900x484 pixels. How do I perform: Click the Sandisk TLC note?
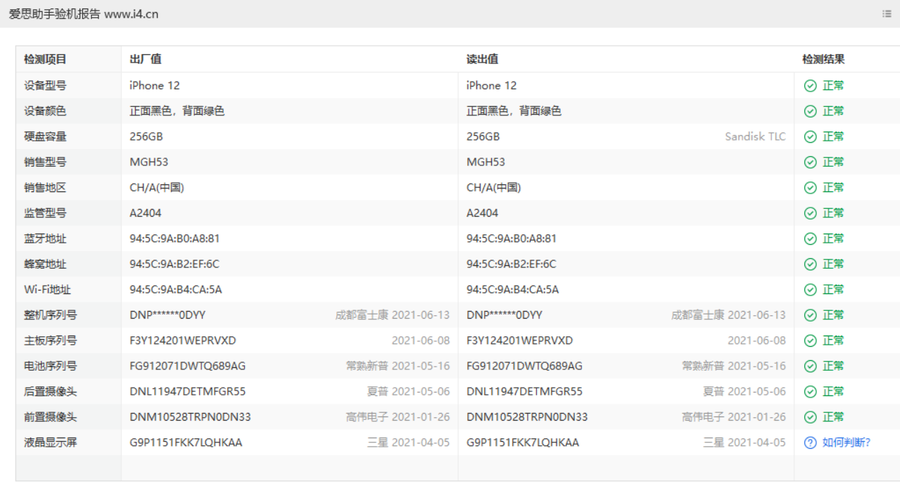[755, 137]
